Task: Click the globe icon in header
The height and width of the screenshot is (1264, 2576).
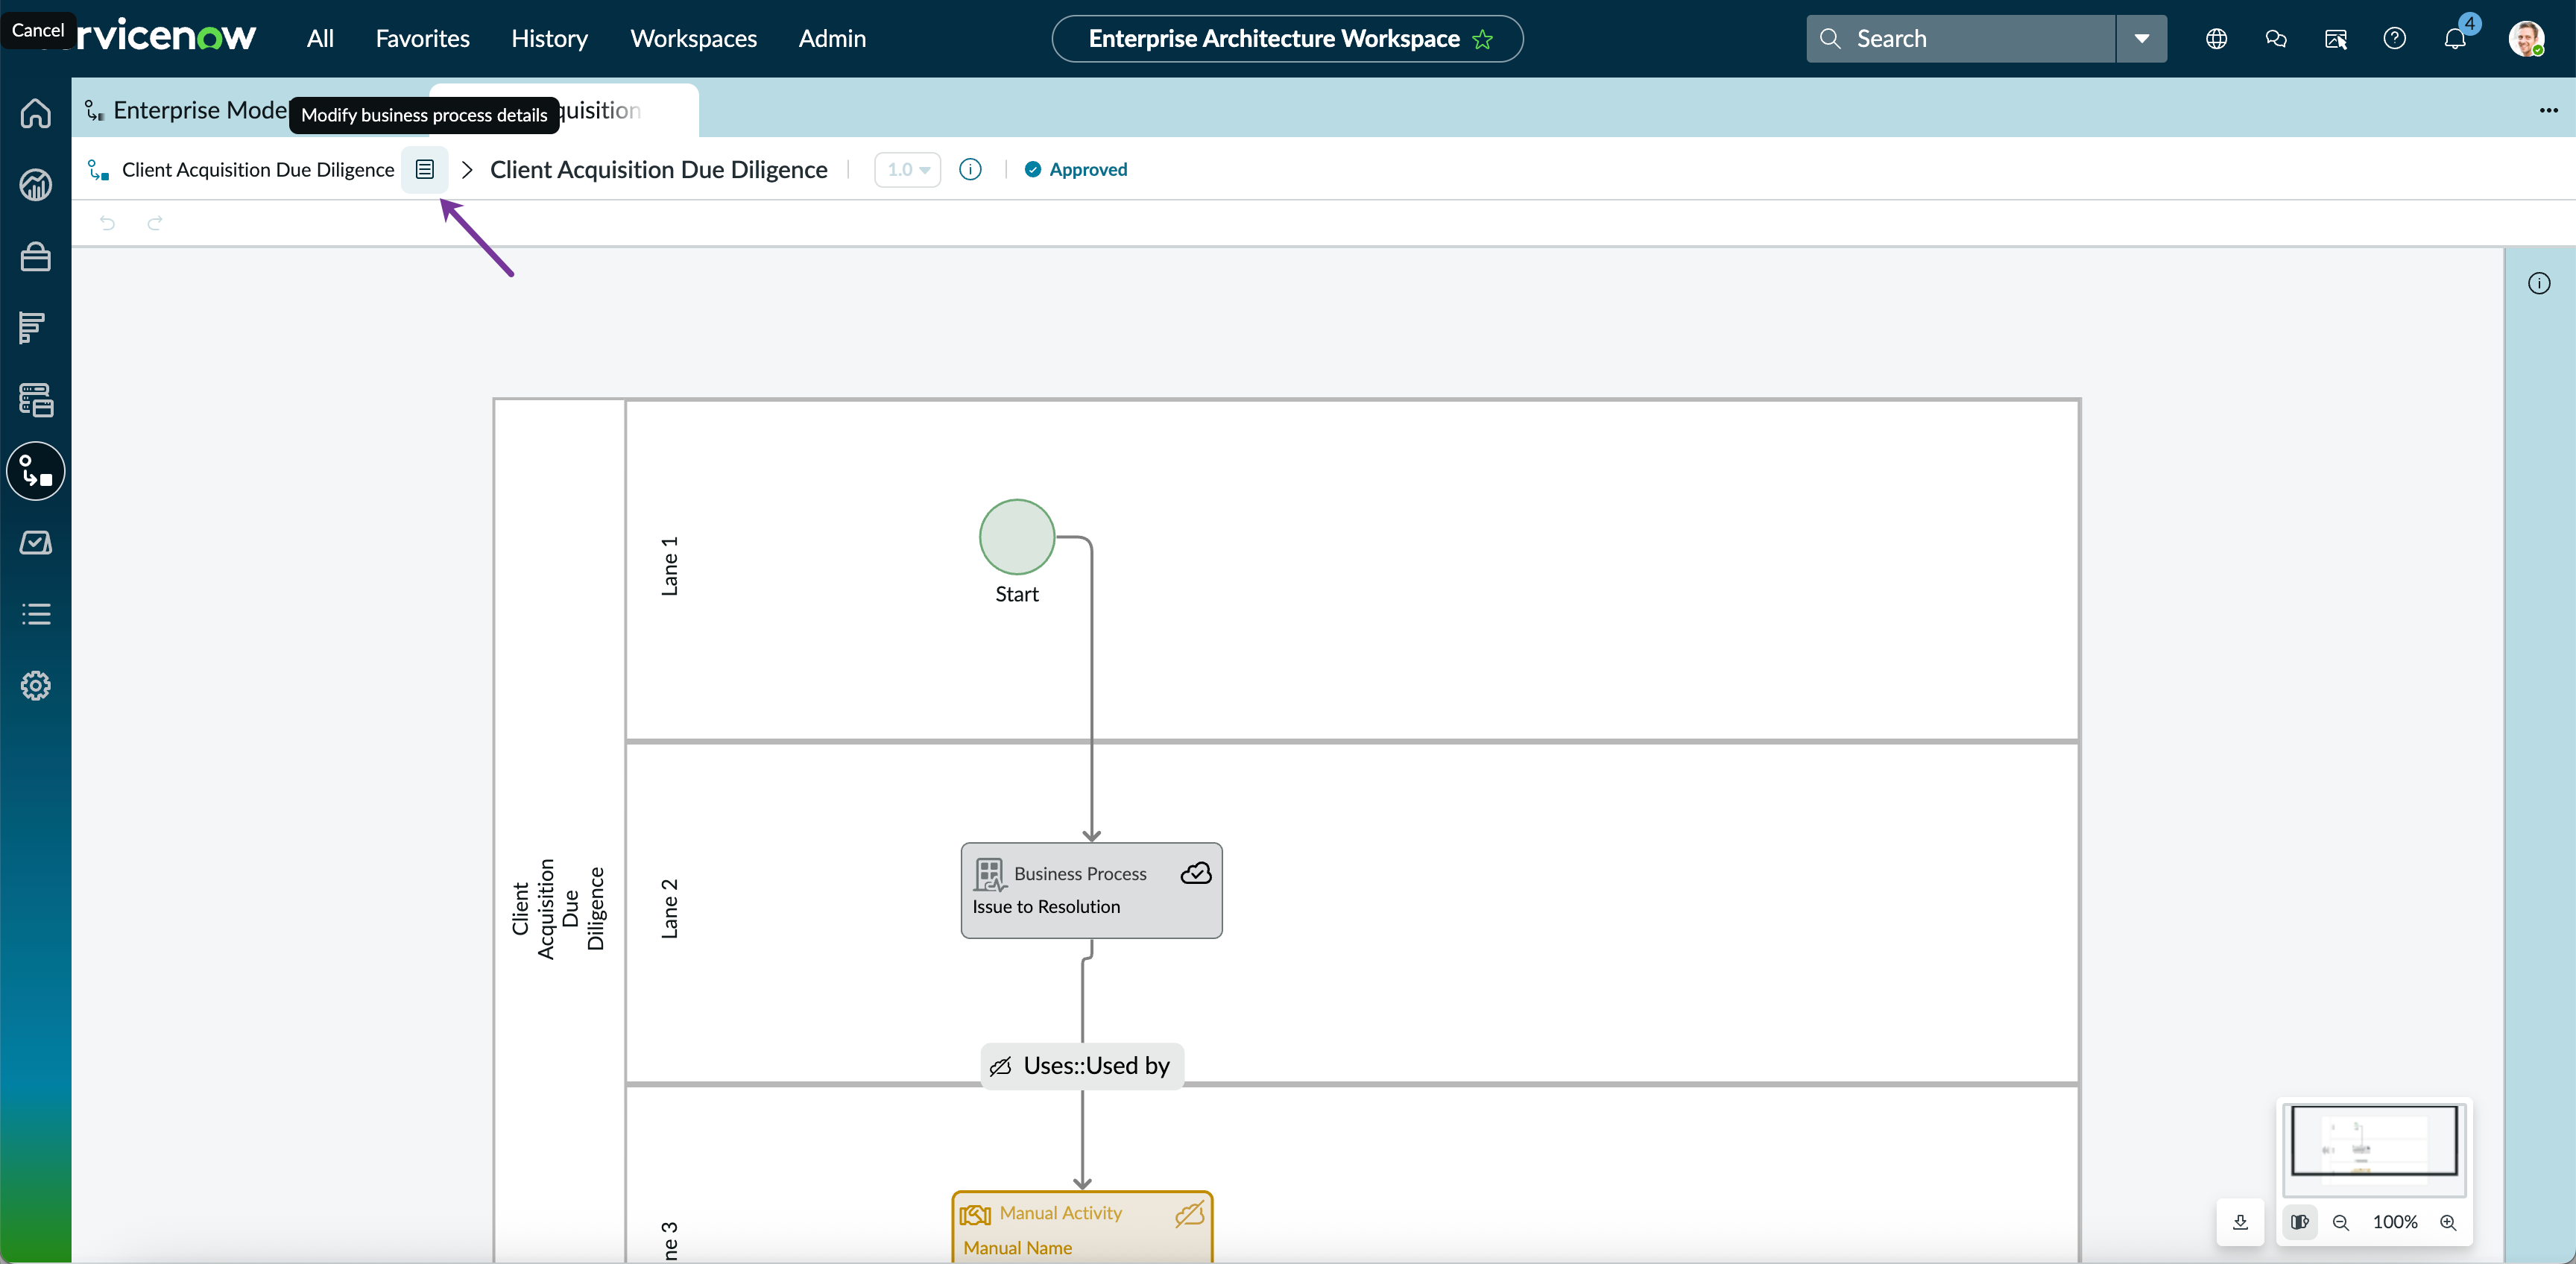Action: (x=2216, y=39)
